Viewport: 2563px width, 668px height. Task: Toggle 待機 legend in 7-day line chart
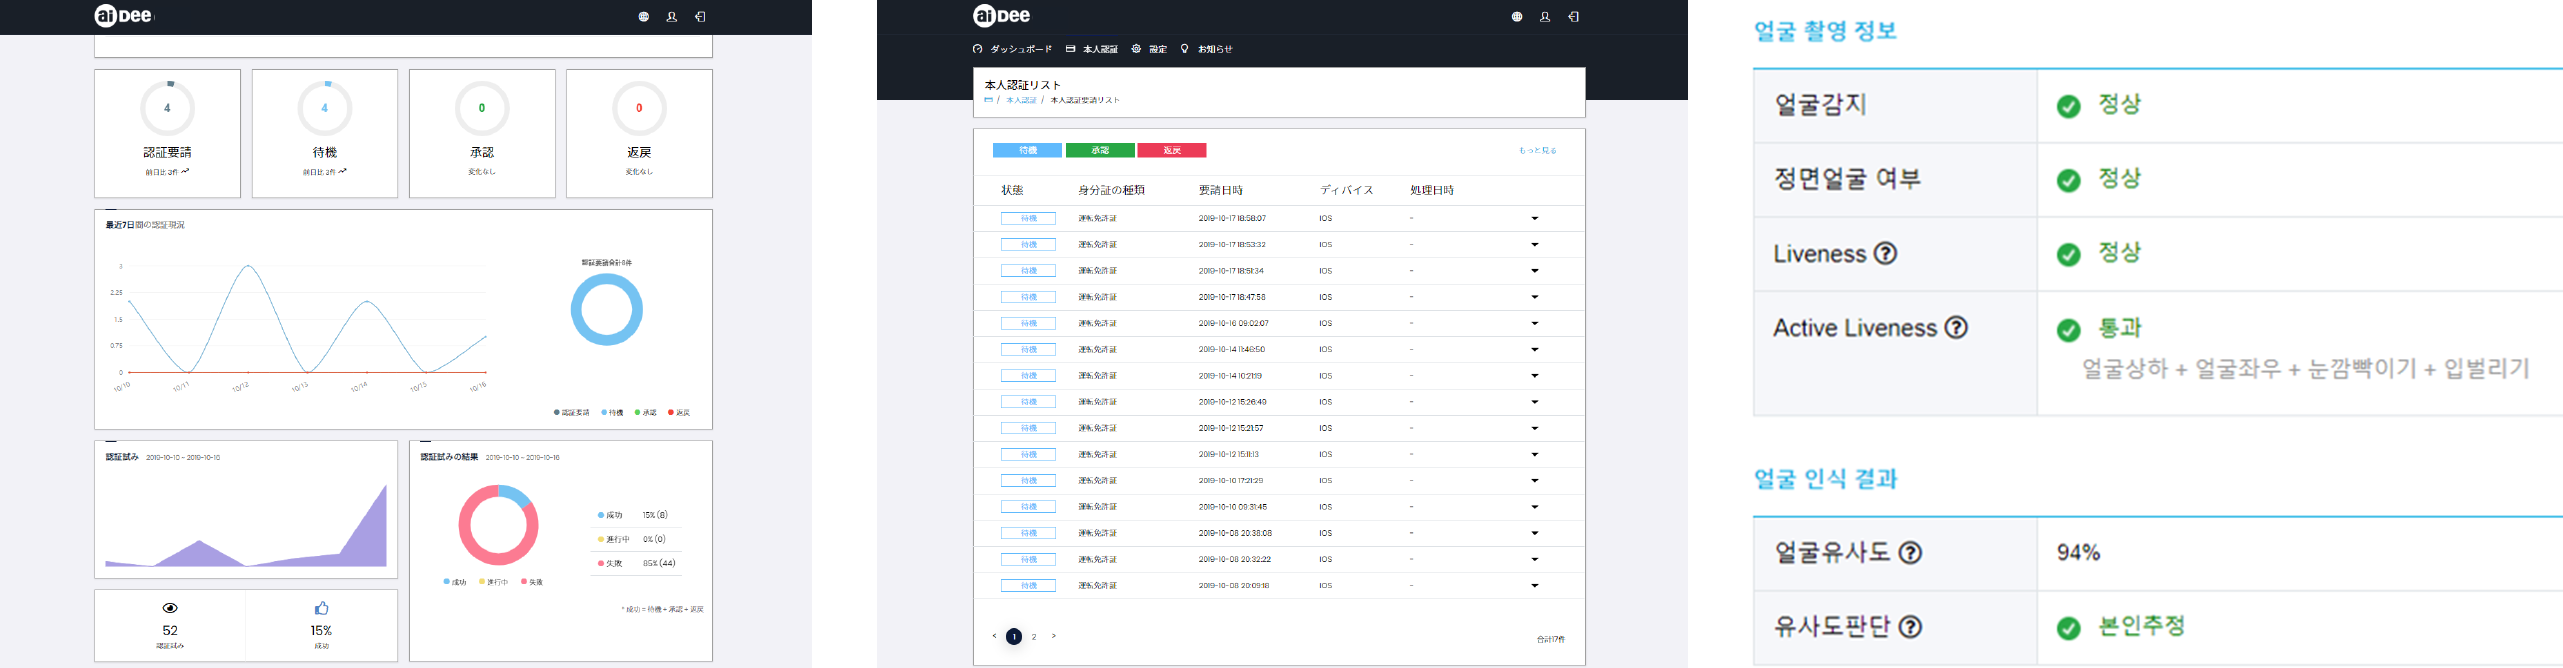[612, 412]
